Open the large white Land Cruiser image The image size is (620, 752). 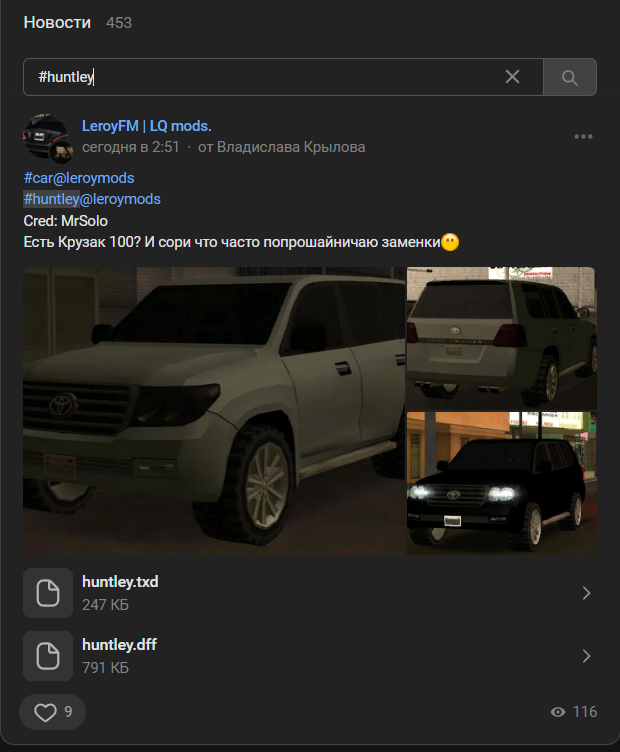click(214, 411)
